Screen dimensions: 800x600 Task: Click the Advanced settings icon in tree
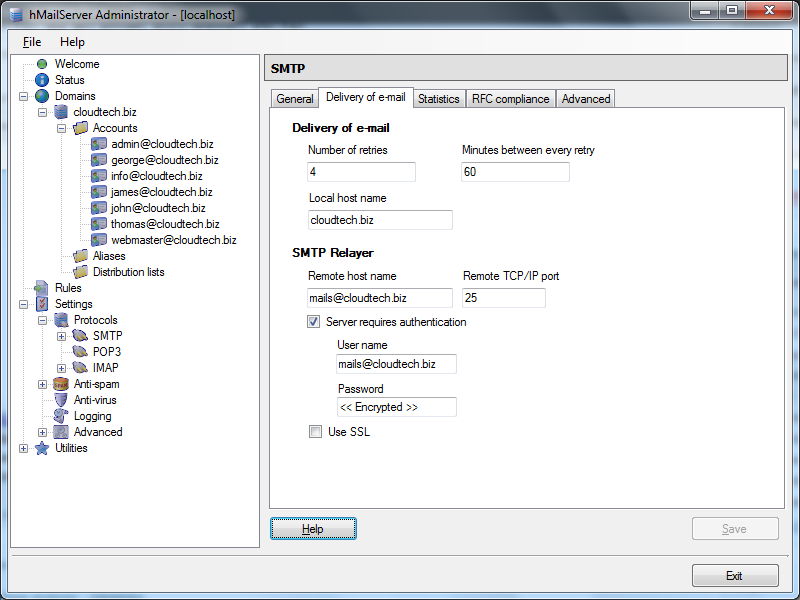point(61,432)
